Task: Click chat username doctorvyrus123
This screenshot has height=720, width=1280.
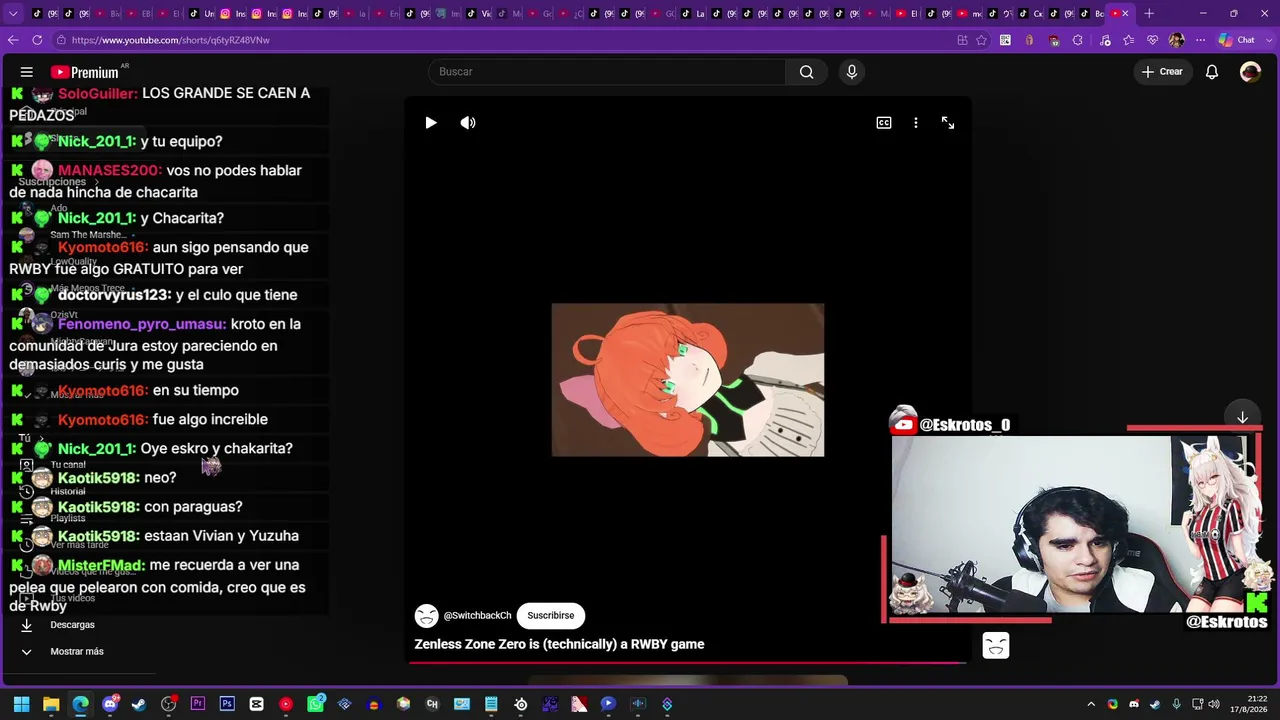Action: point(114,296)
